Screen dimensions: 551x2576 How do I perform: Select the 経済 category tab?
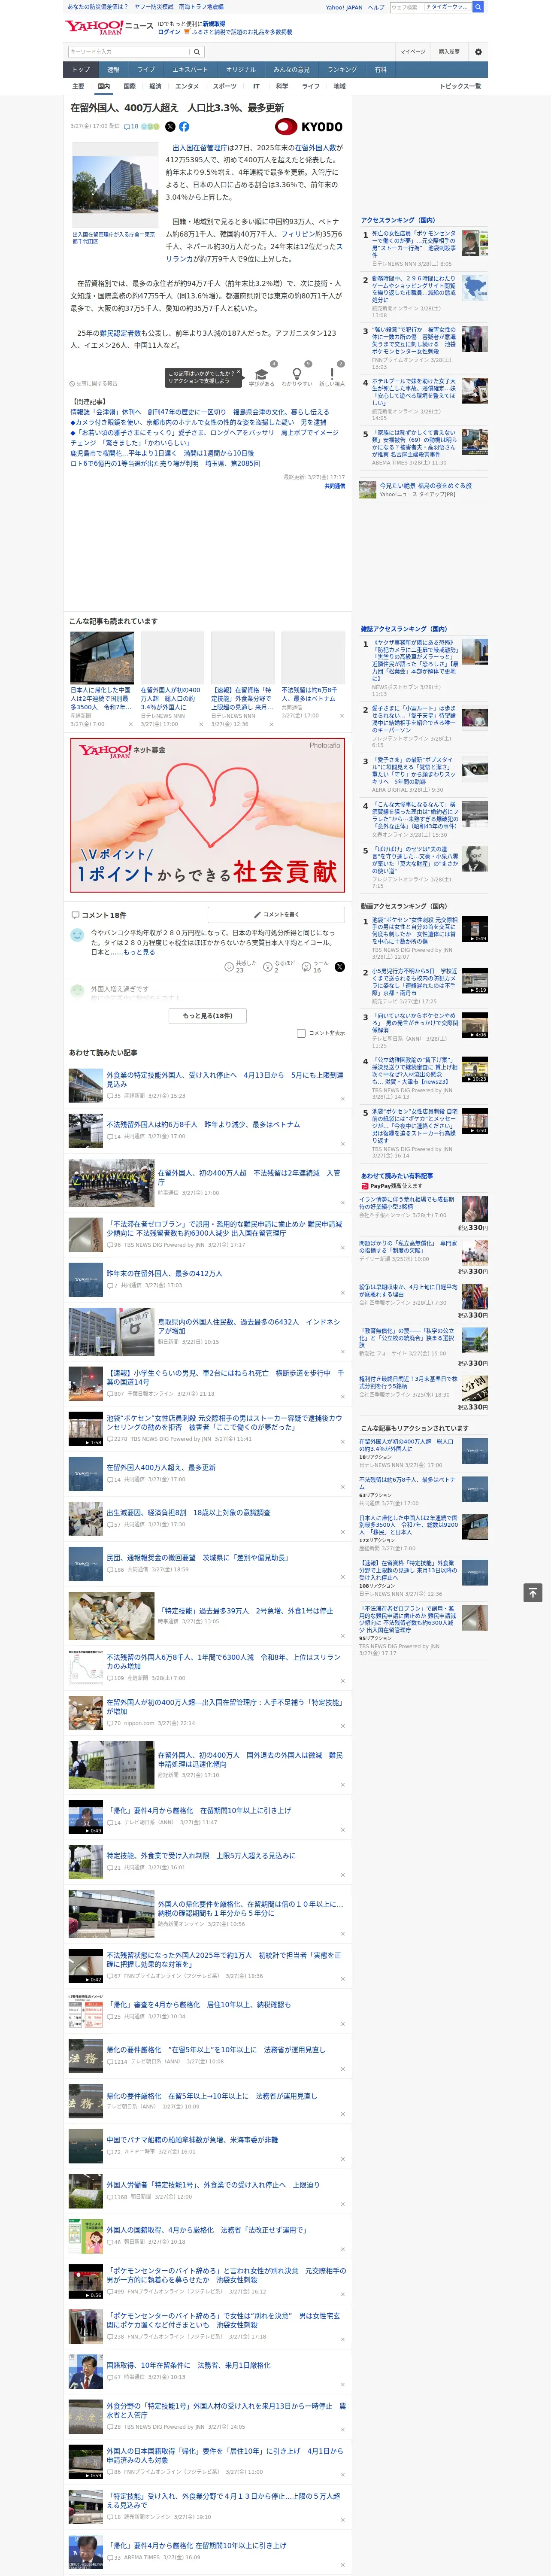pos(155,86)
